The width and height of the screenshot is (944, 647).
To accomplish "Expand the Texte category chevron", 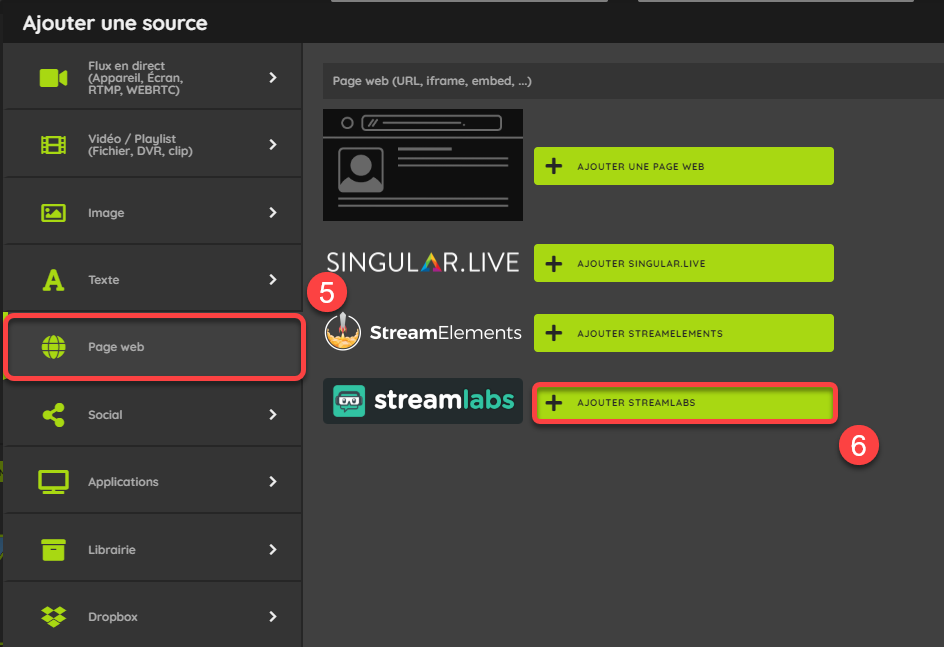I will [273, 279].
